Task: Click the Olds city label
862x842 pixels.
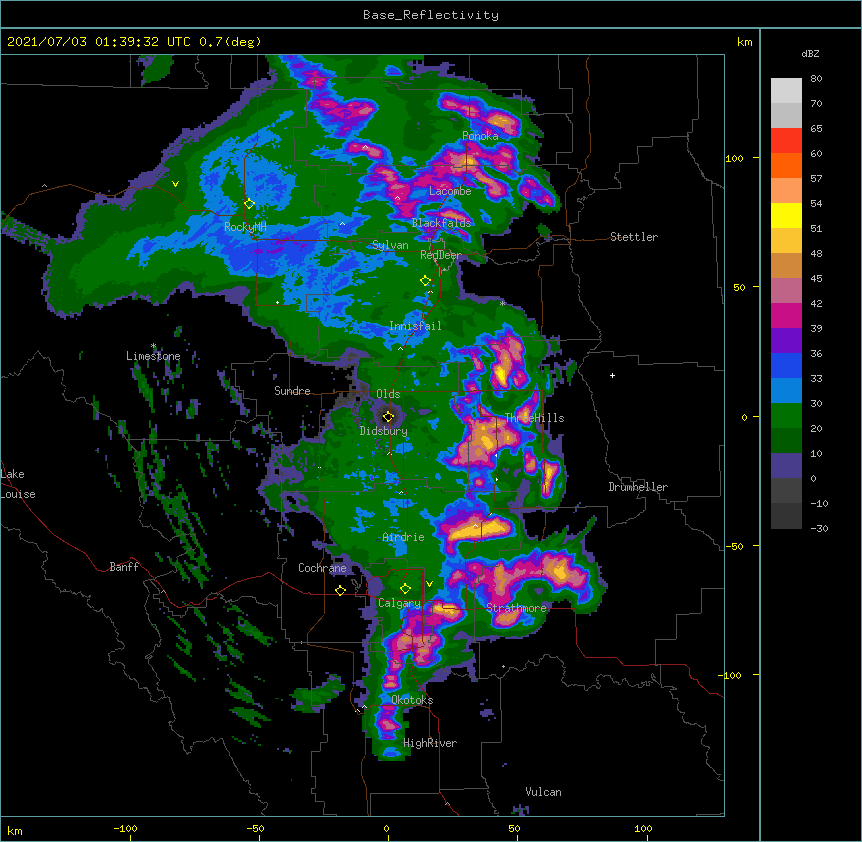Action: (x=388, y=394)
